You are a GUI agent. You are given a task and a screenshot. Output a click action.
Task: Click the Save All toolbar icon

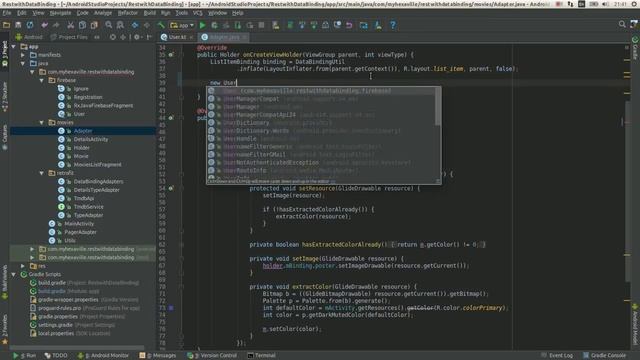pyautogui.click(x=18, y=25)
